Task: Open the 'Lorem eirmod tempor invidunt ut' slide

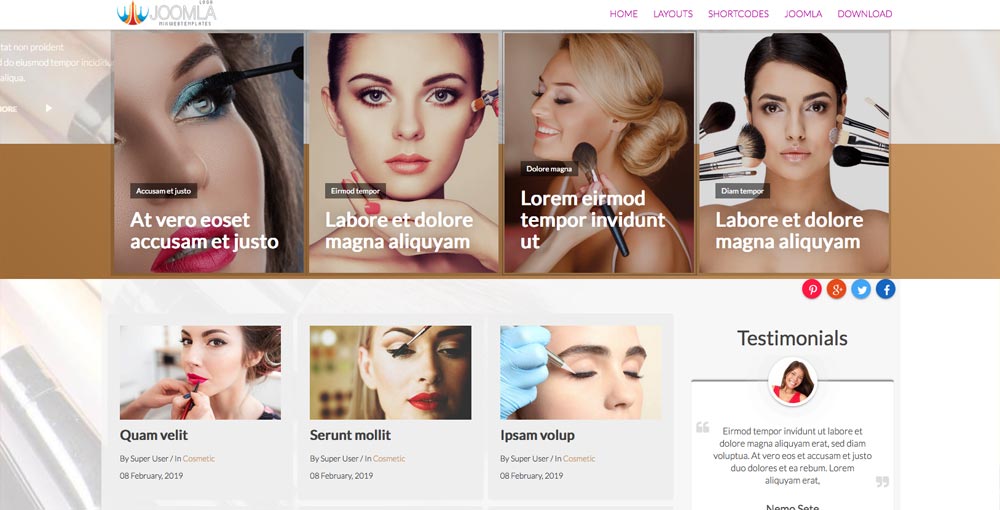Action: click(592, 220)
